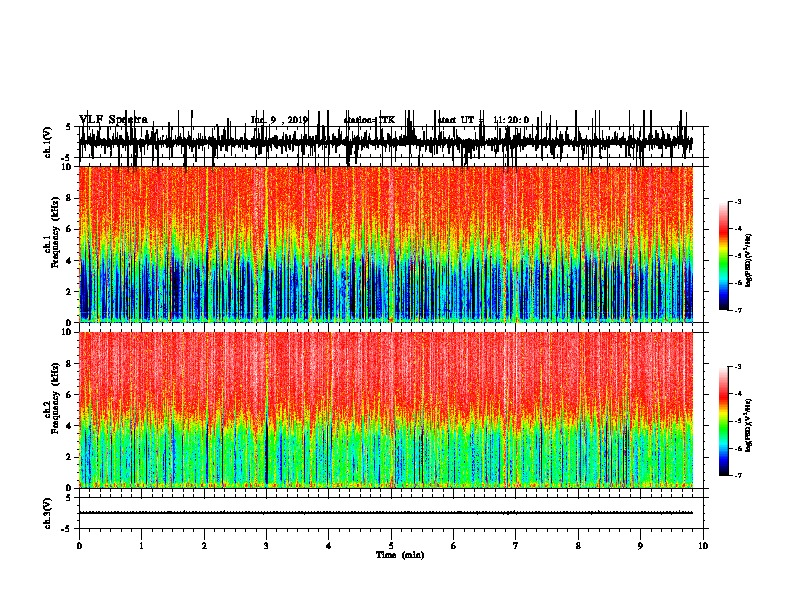The image size is (792, 612).
Task: Click time-axis tick label 2 at bottom
Action: (x=204, y=546)
